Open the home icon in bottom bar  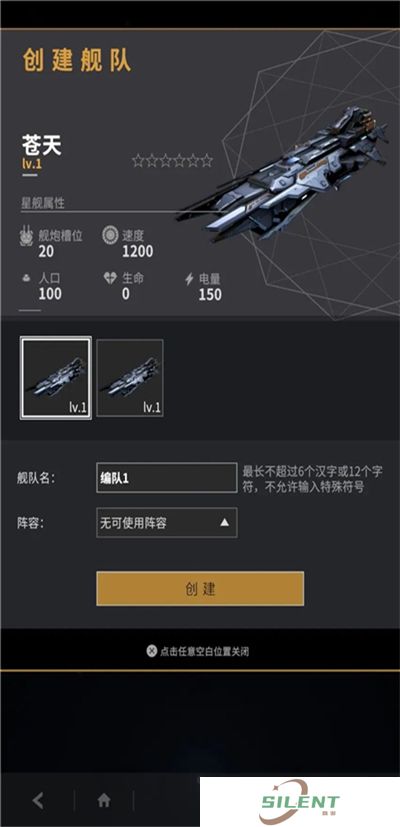(104, 801)
